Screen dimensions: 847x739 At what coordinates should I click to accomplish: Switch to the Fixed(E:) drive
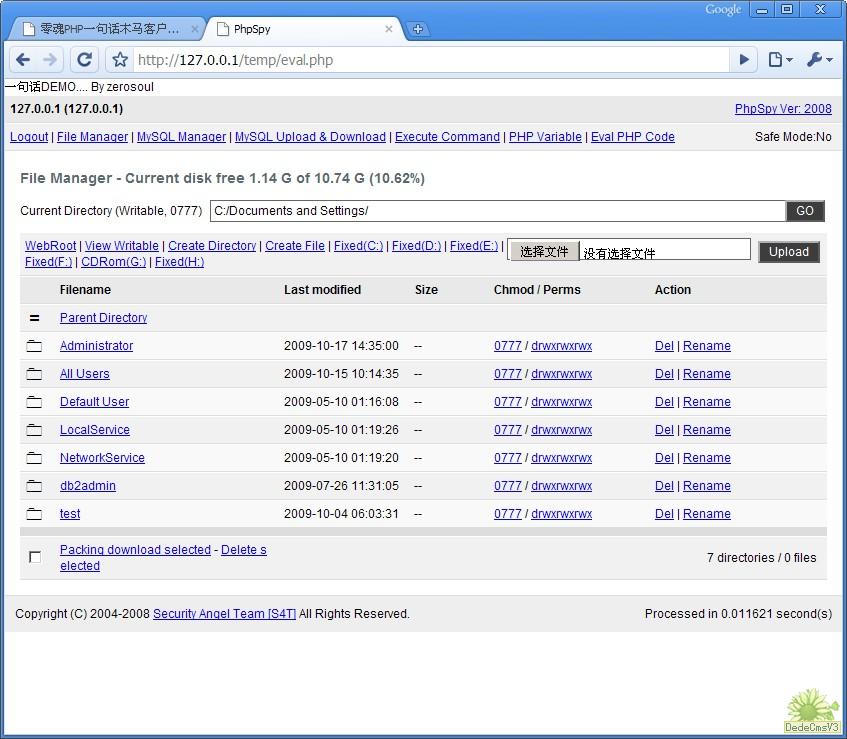click(x=474, y=246)
